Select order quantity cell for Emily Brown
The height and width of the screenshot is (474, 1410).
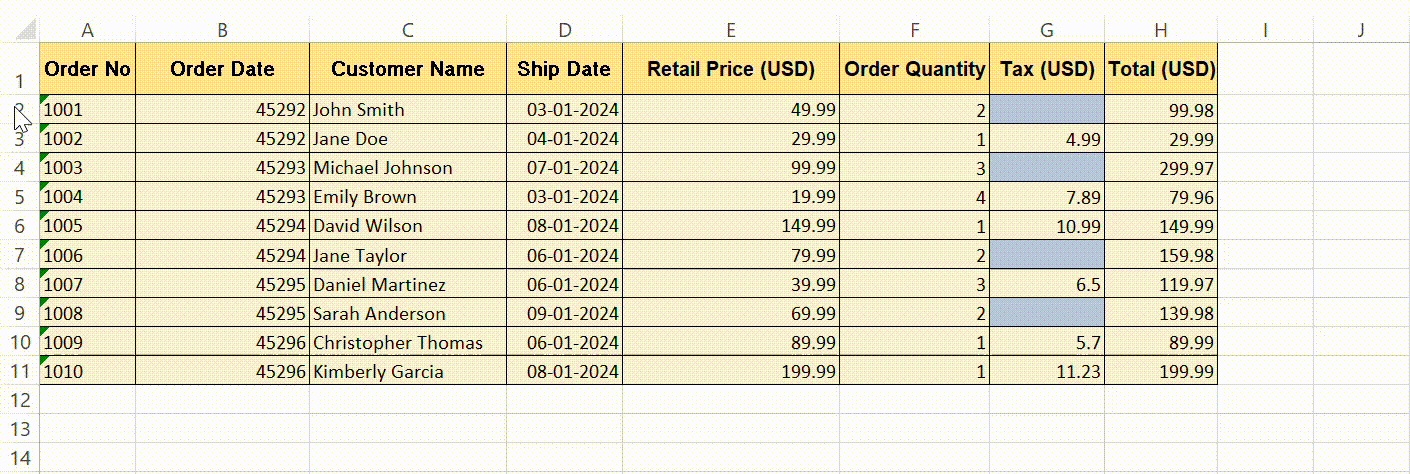pyautogui.click(x=914, y=197)
